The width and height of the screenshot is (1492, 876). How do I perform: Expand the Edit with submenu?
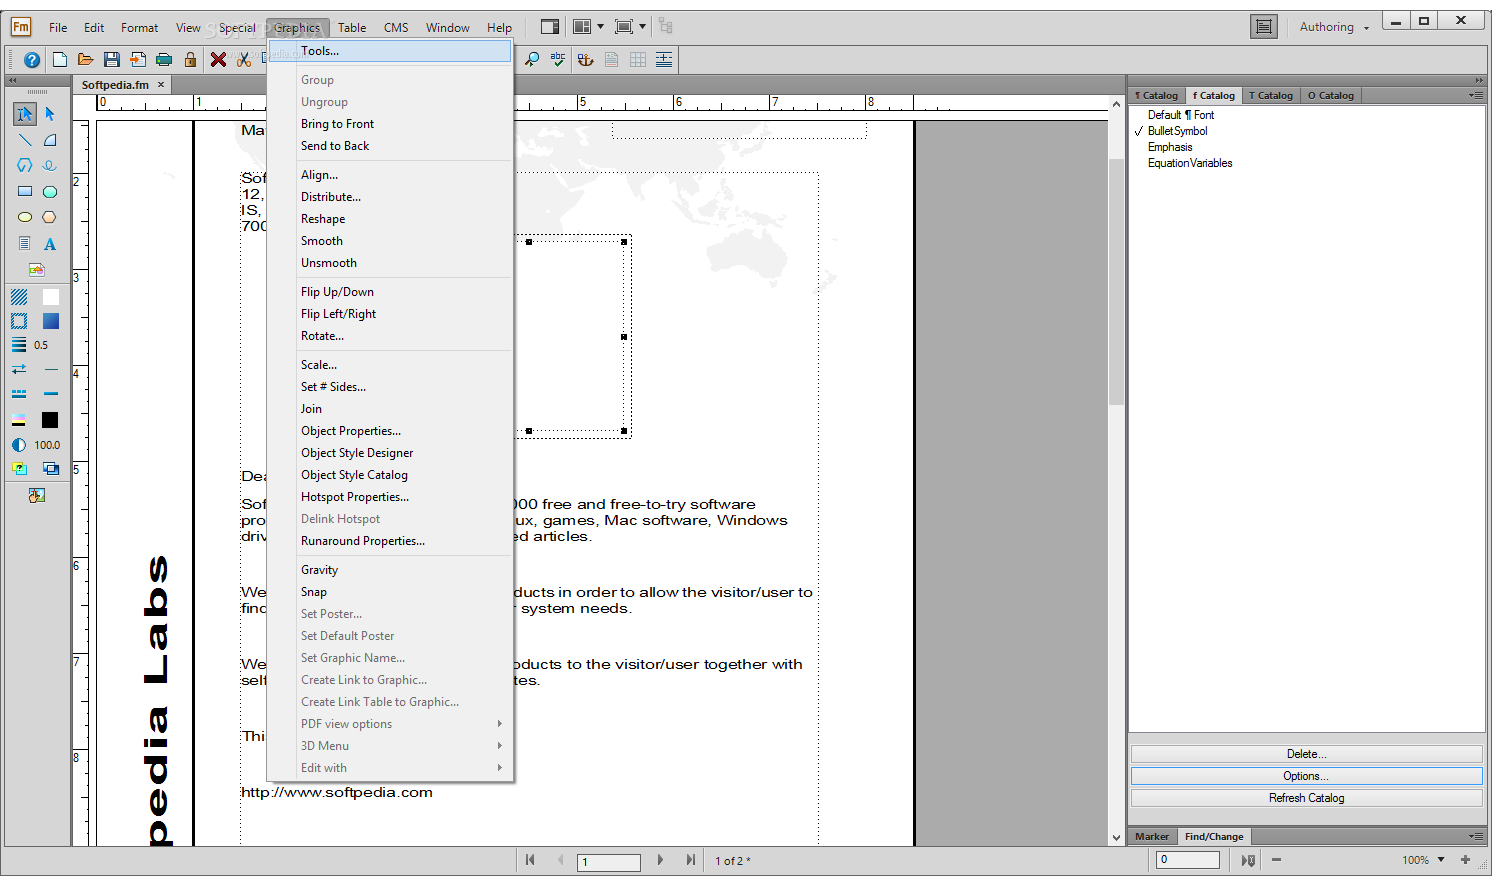390,768
